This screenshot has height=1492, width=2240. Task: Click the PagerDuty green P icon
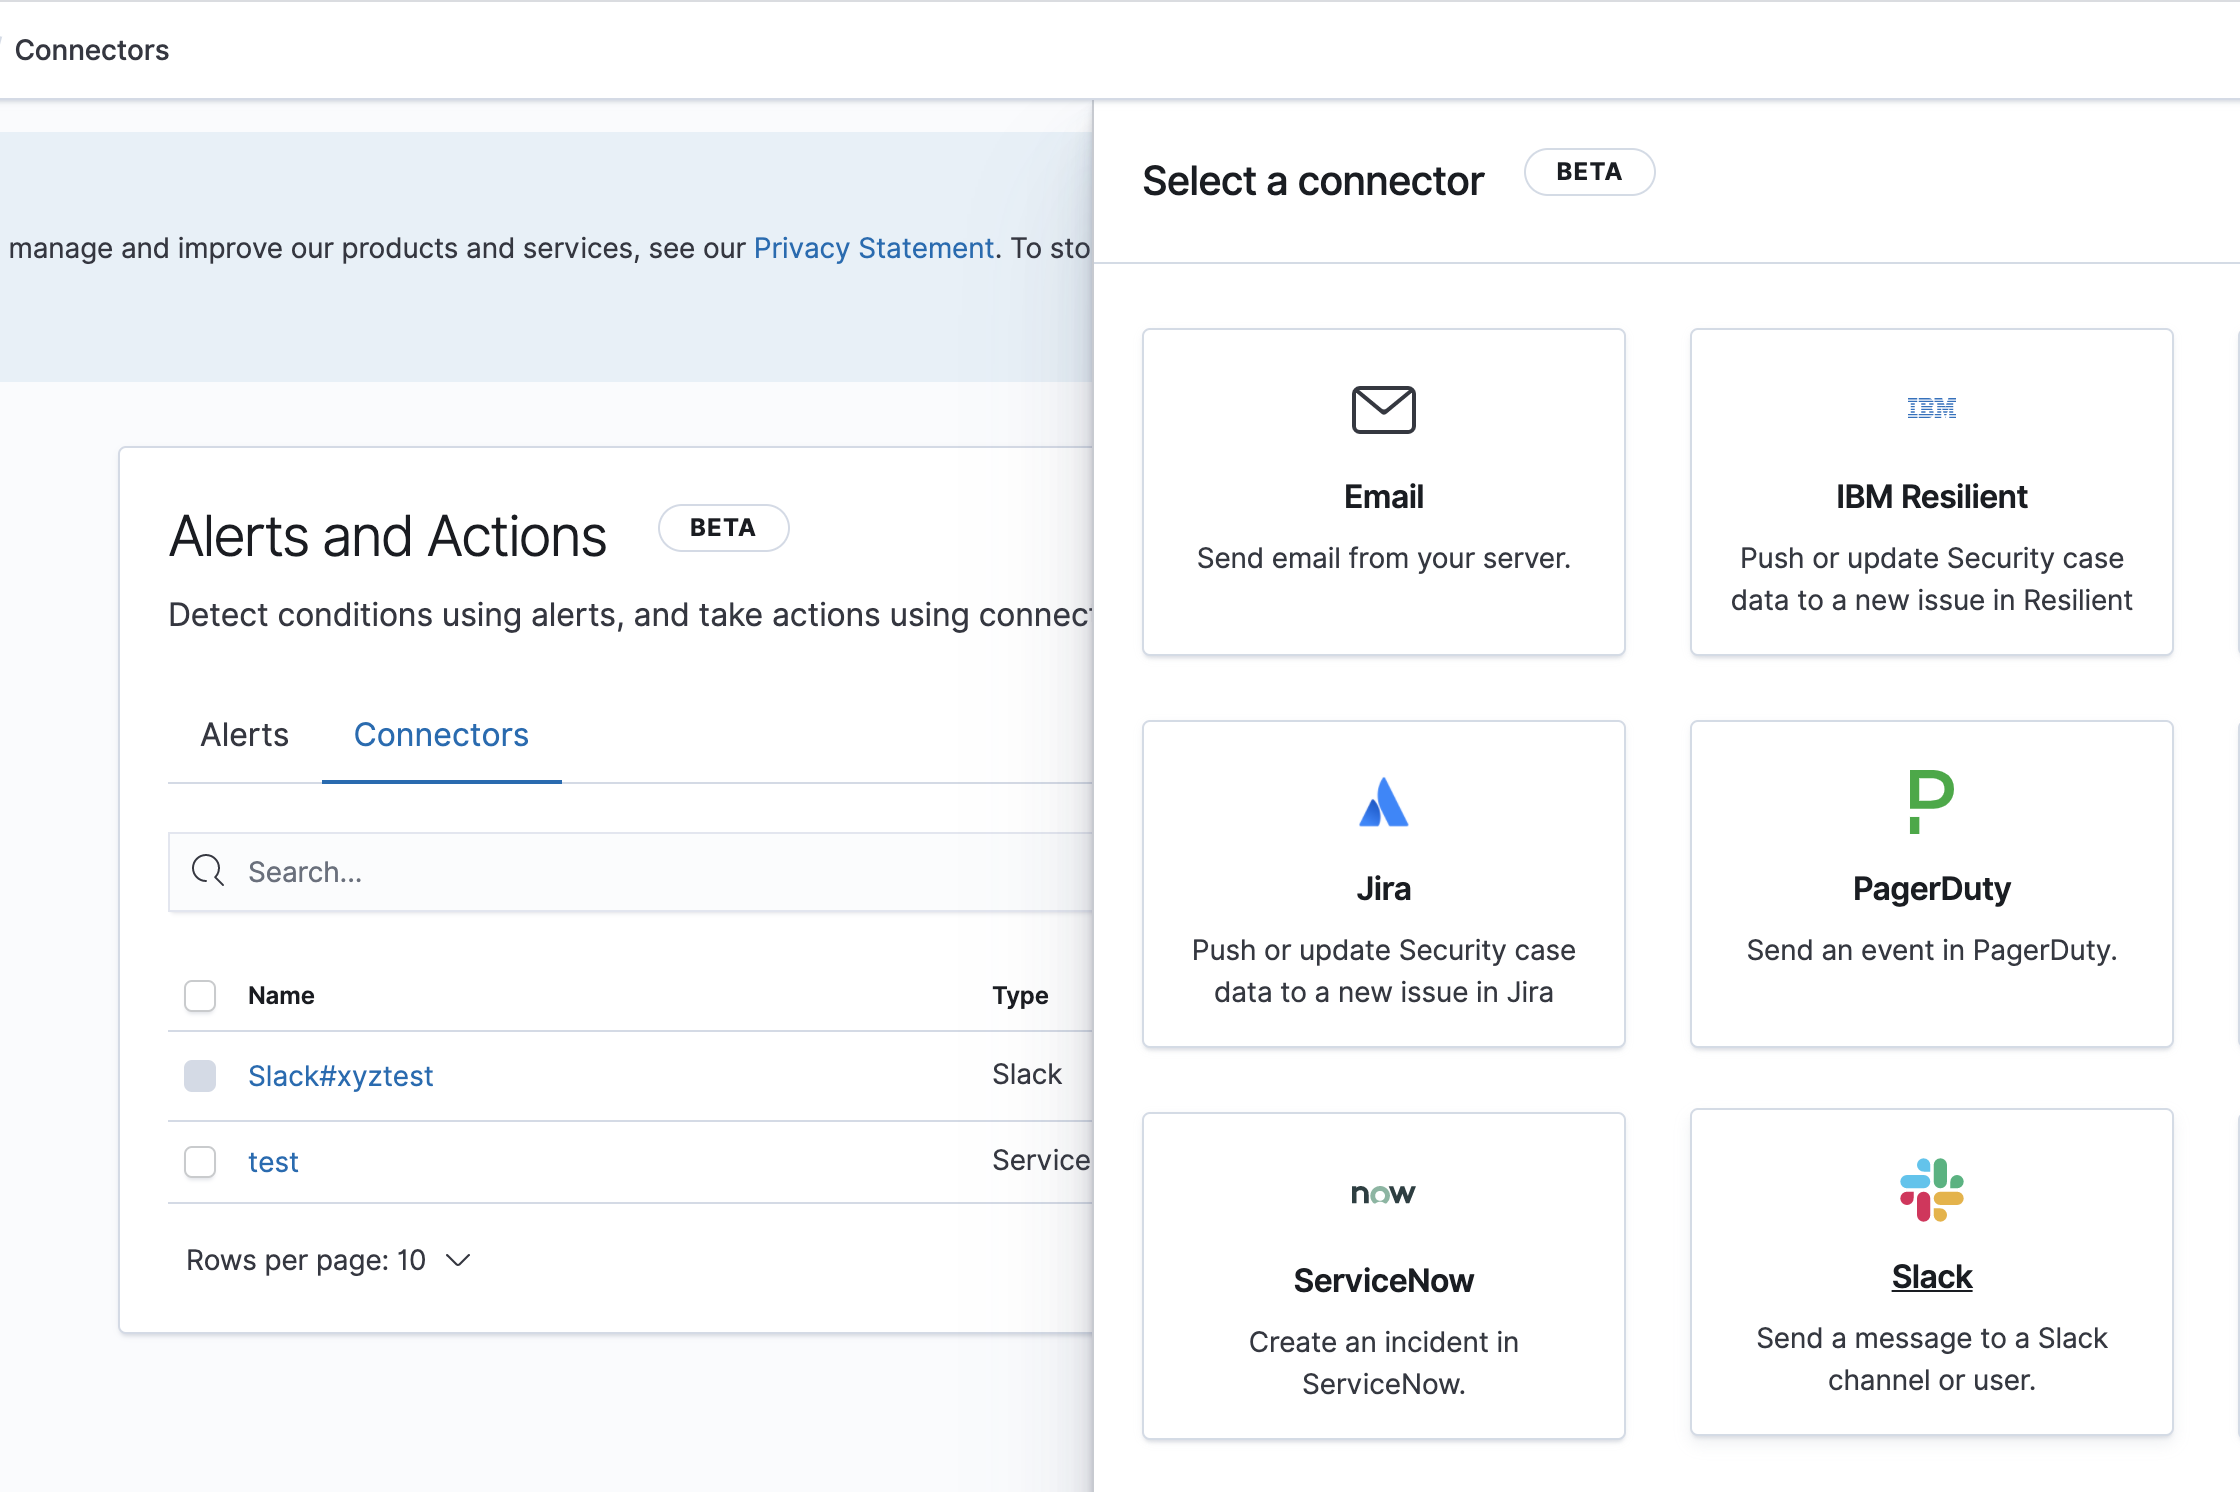(x=1931, y=801)
